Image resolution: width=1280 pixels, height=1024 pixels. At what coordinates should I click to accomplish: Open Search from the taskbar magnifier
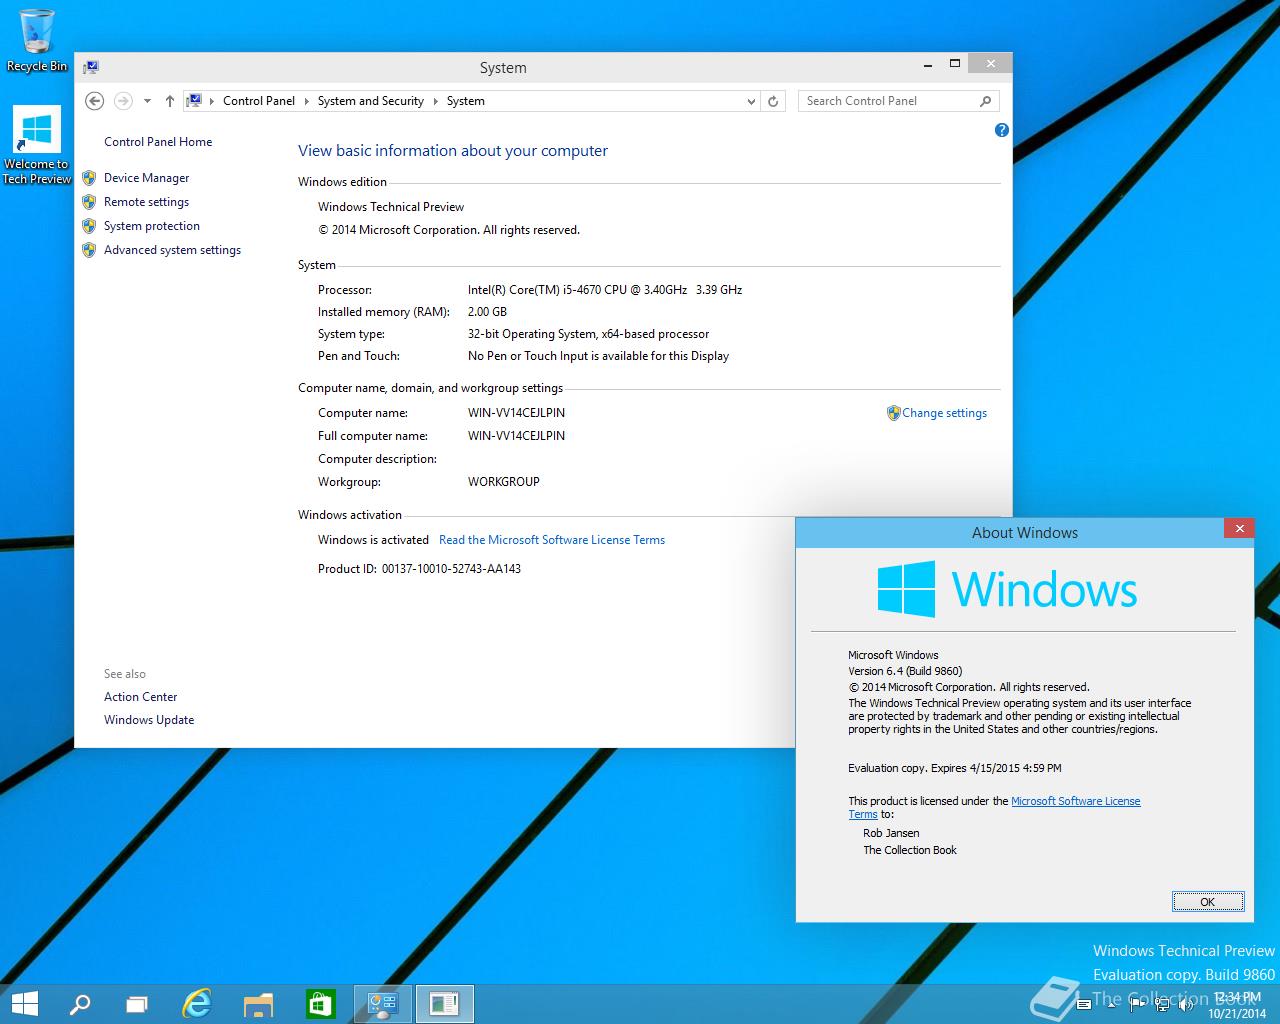(79, 1004)
